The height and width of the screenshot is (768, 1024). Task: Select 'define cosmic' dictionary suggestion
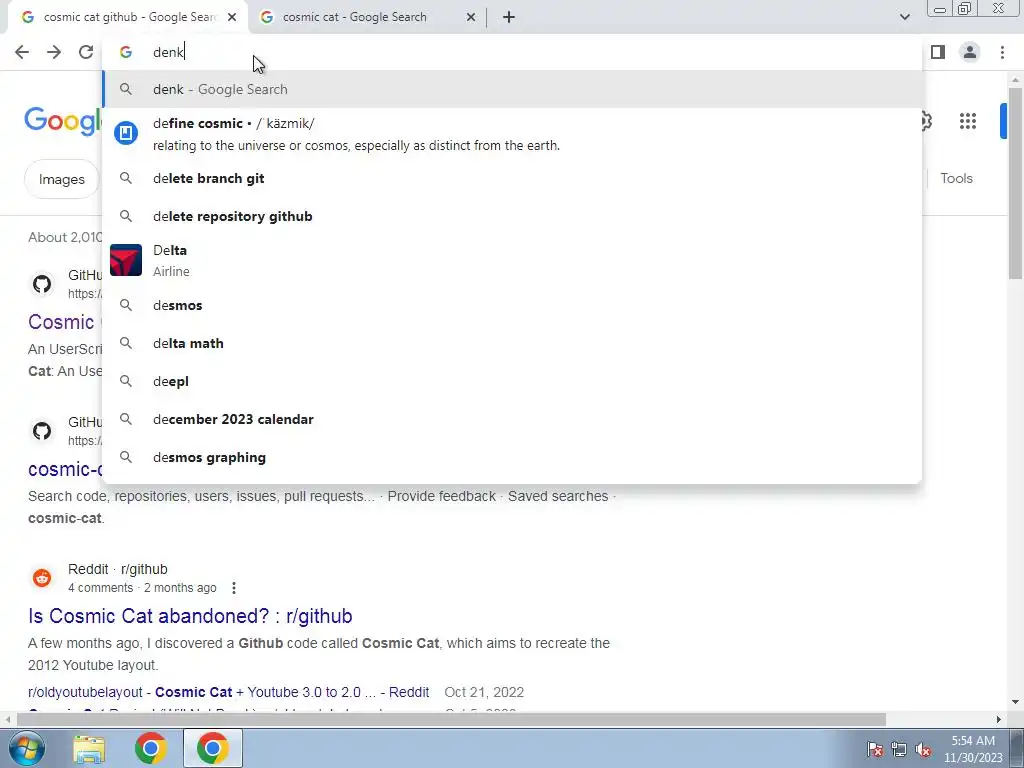coord(512,134)
